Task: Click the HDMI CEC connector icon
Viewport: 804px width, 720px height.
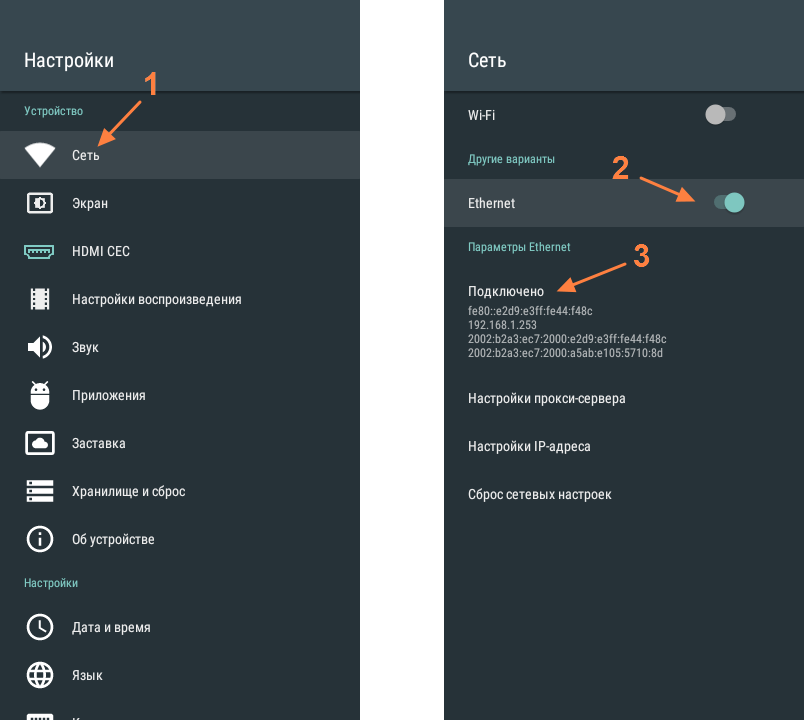Action: [x=39, y=251]
